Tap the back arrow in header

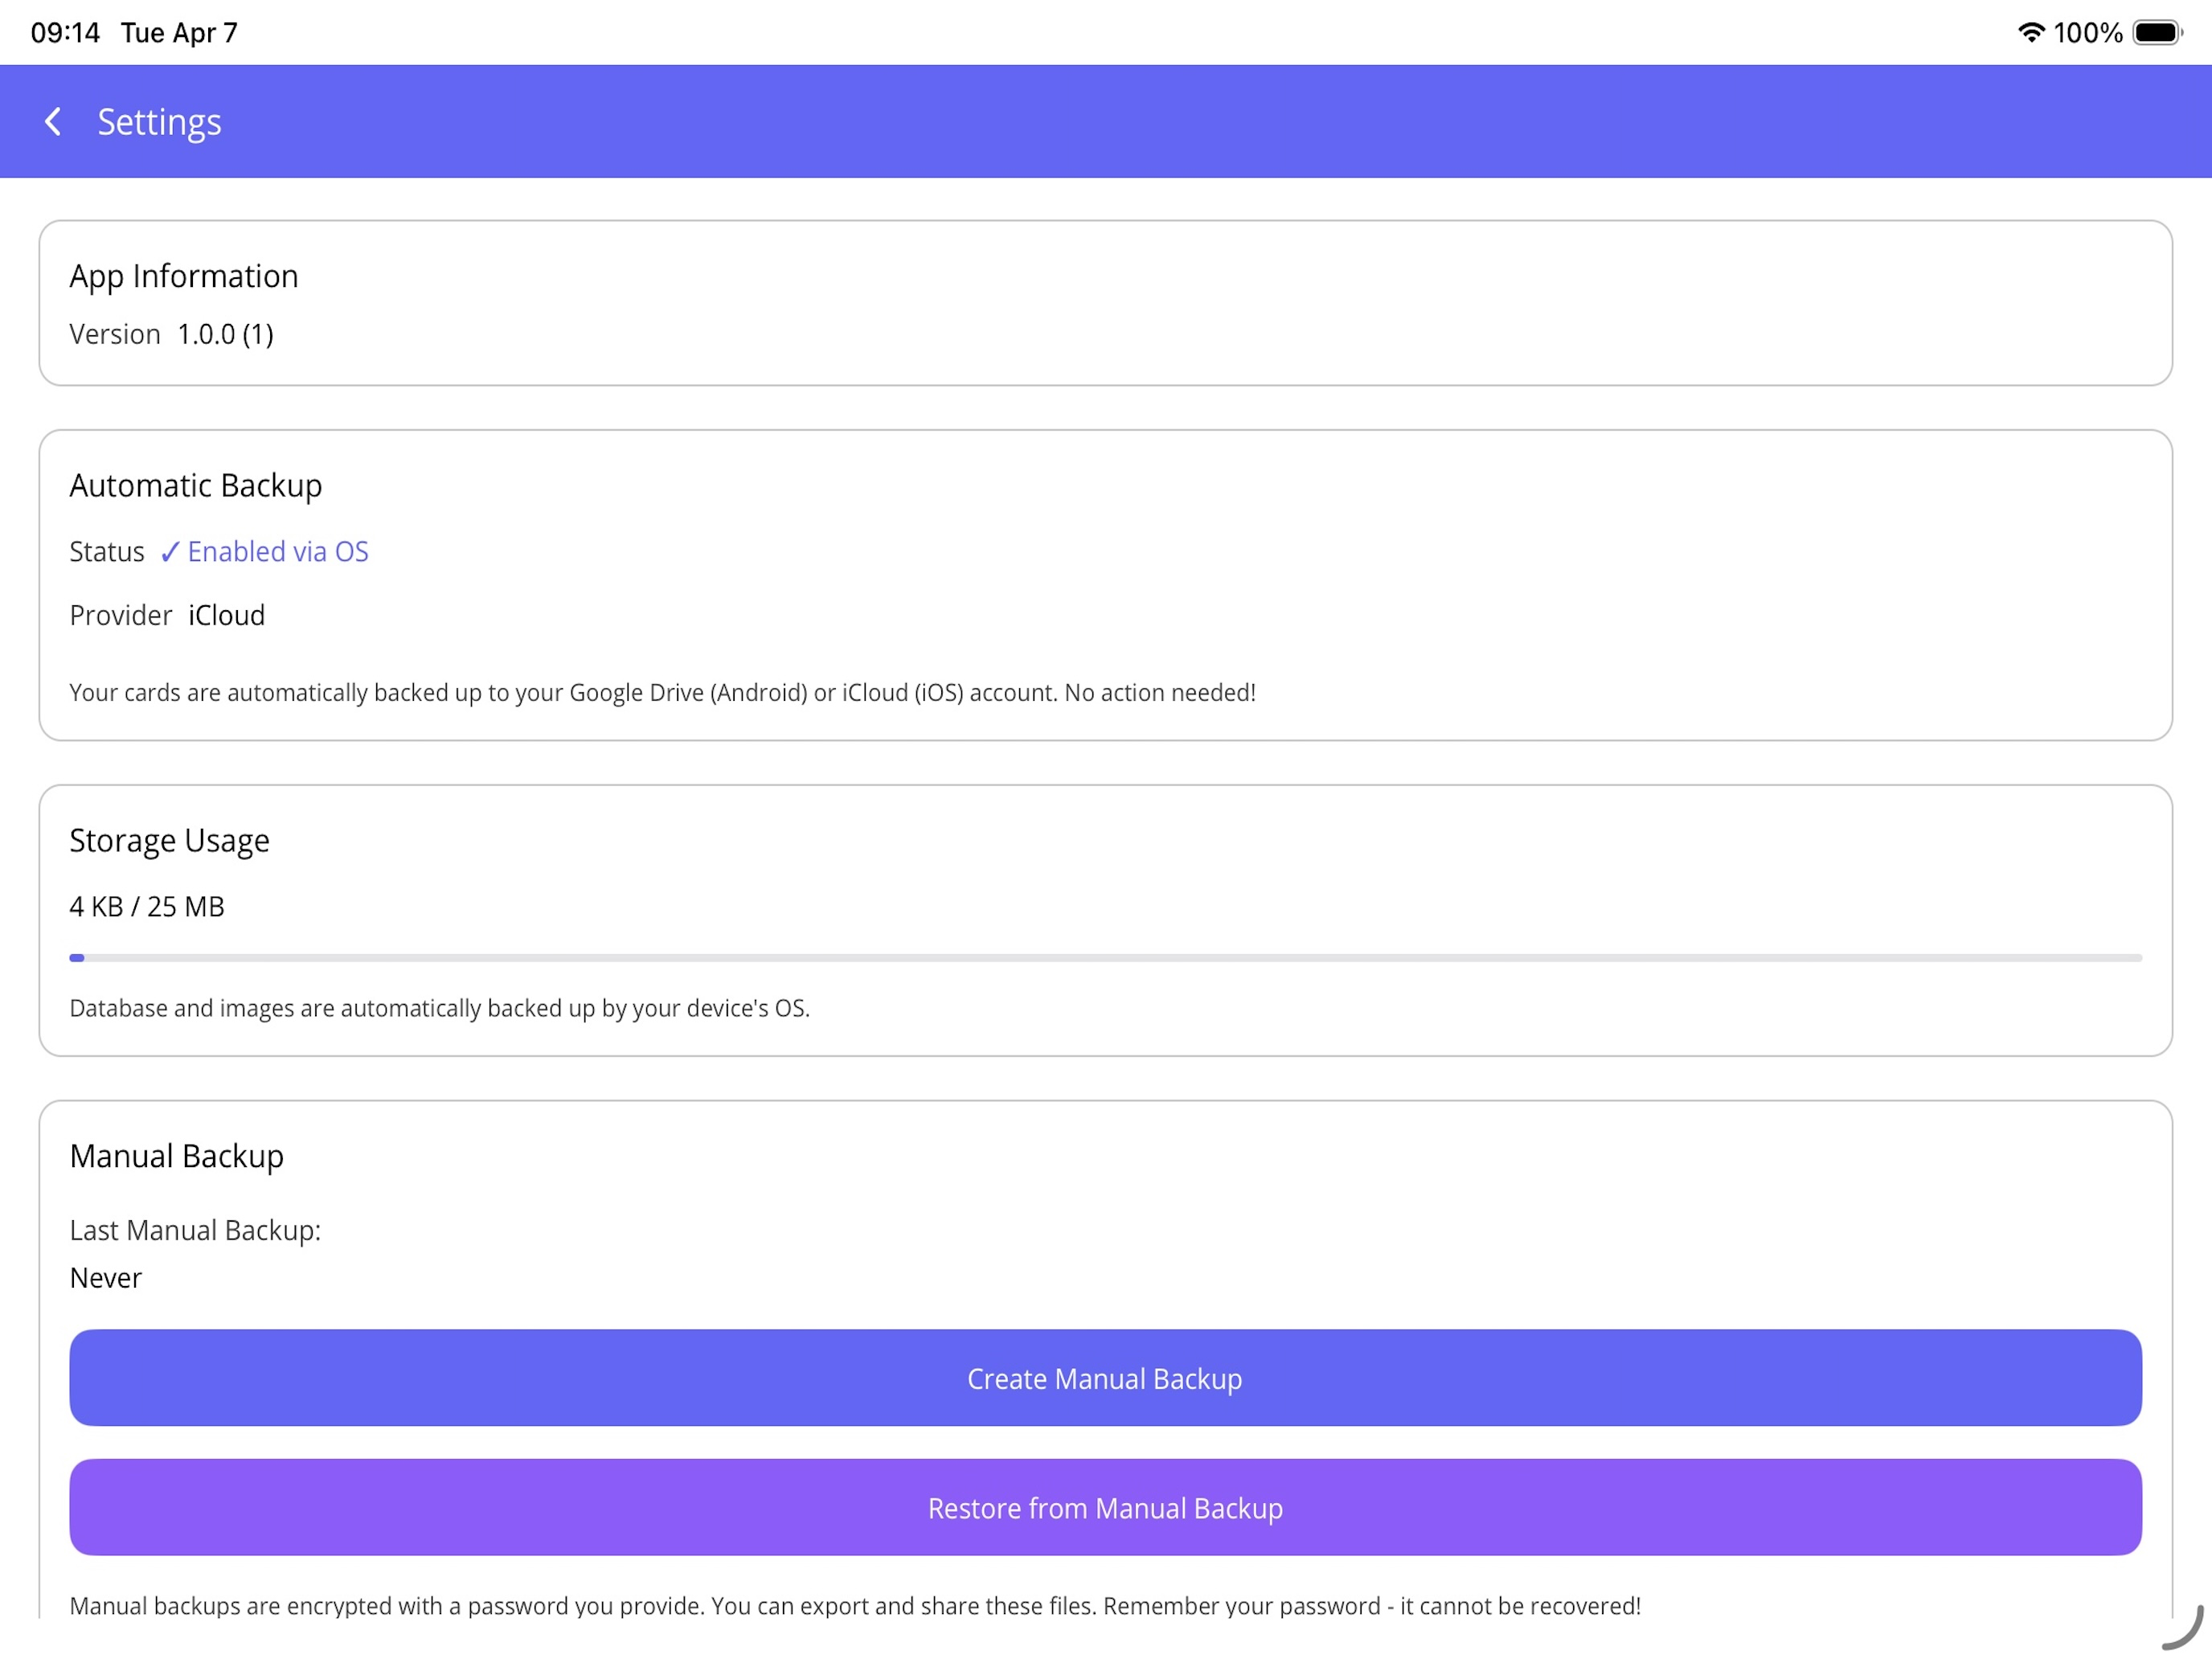53,122
